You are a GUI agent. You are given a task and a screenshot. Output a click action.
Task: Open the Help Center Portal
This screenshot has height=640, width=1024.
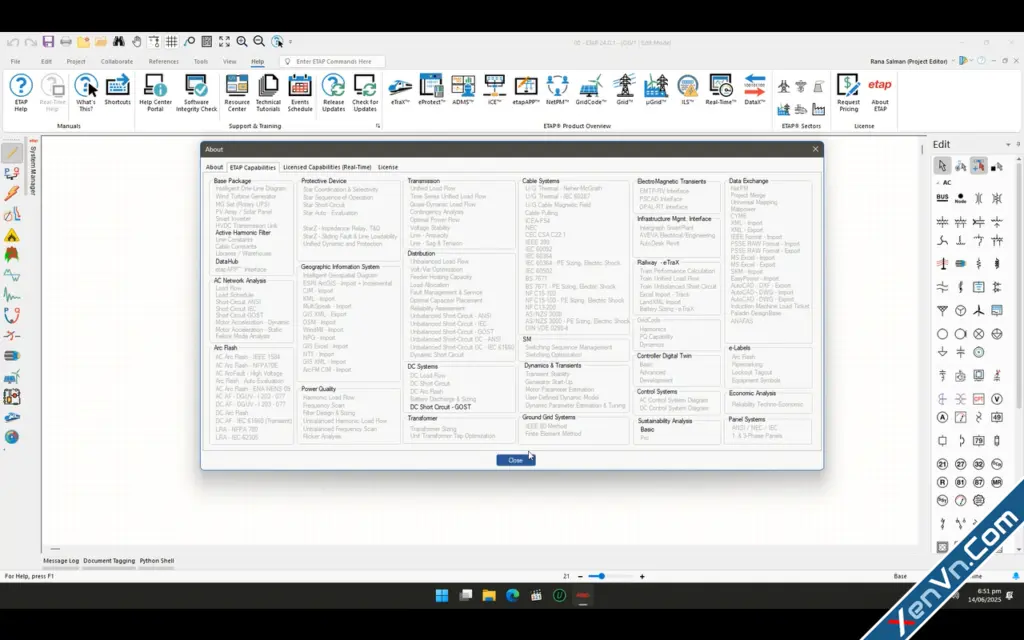(x=155, y=93)
